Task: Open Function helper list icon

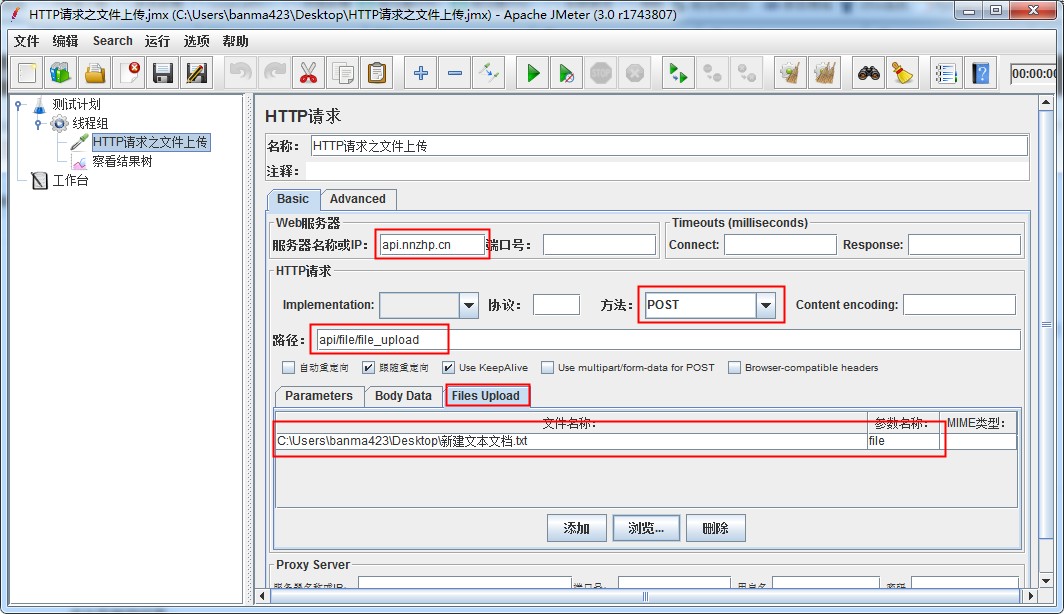Action: [x=946, y=73]
